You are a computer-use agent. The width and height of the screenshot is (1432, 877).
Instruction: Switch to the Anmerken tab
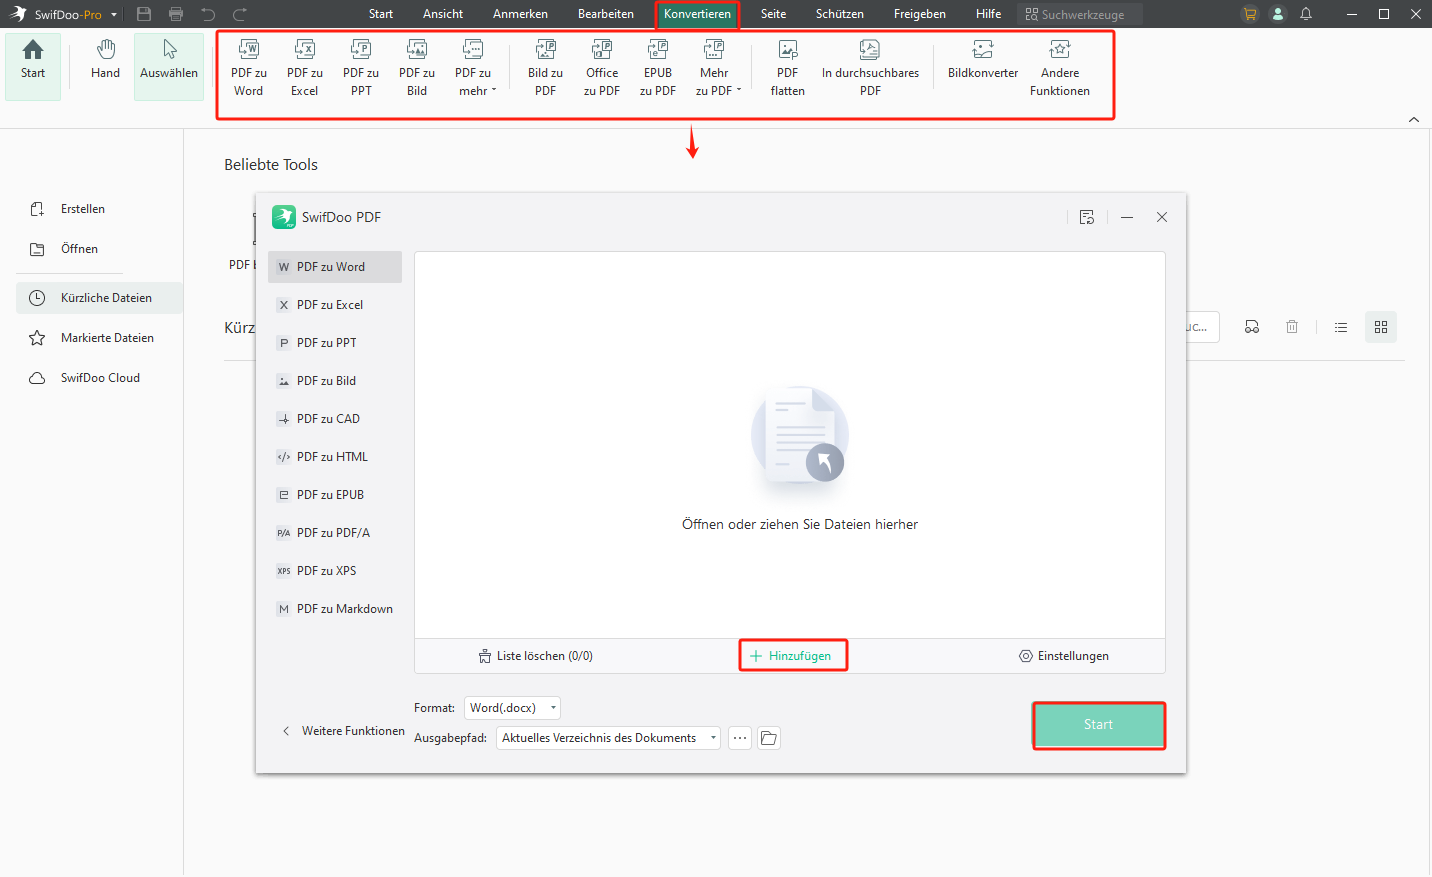(x=520, y=14)
